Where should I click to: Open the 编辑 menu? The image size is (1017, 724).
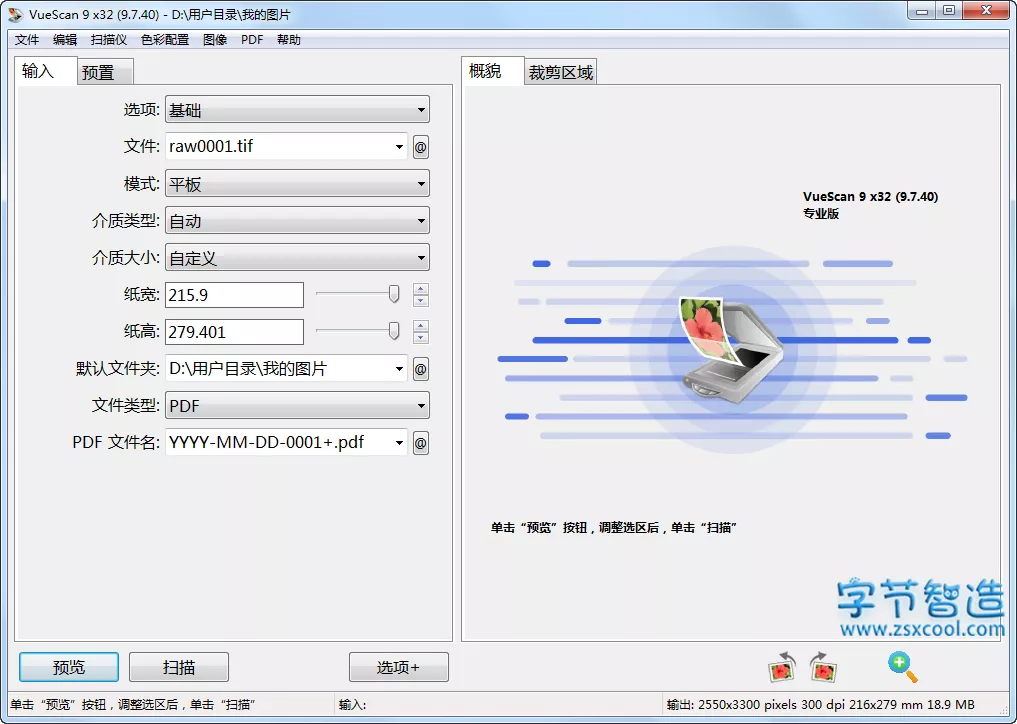[65, 40]
